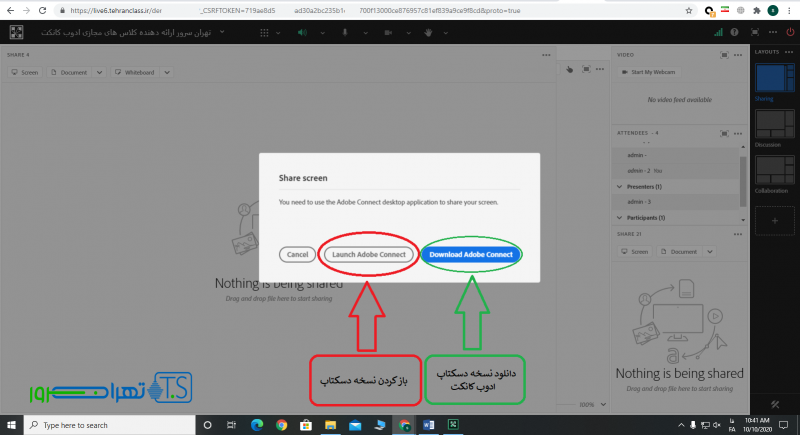Screen dimensions: 800x435
Task: Click the help question mark icon
Action: coord(735,32)
